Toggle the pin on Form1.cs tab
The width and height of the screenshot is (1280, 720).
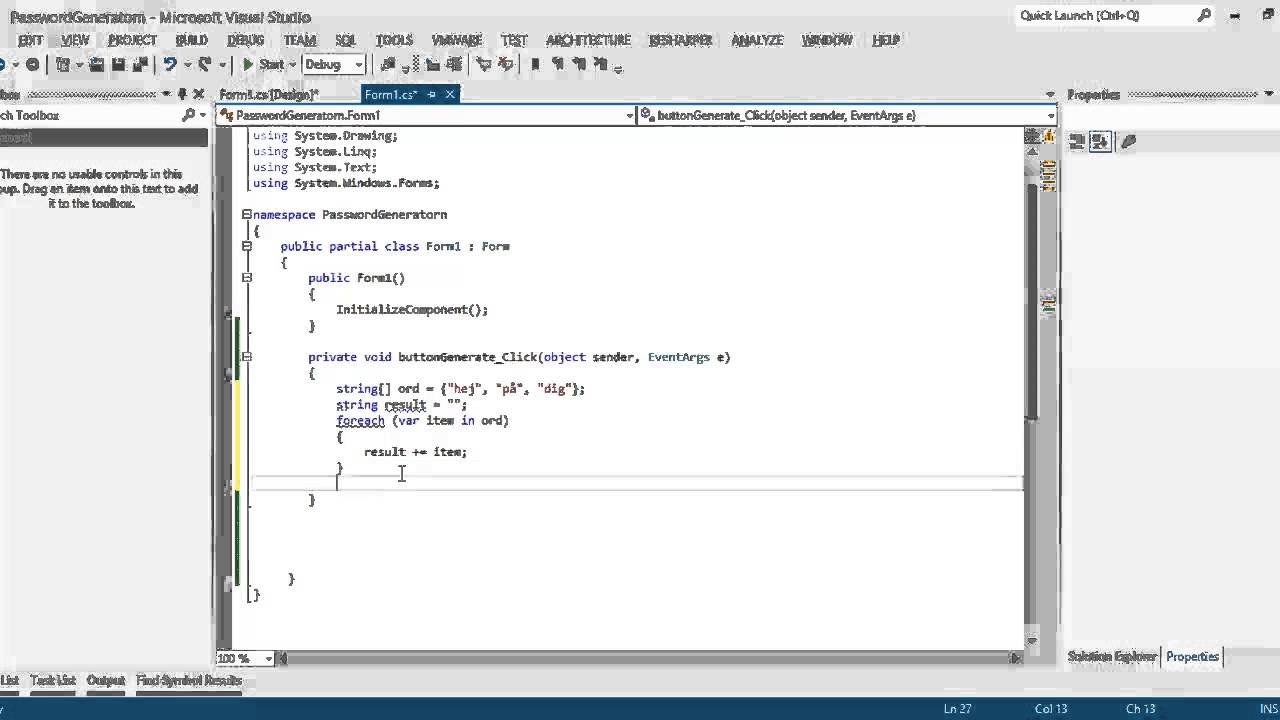click(x=431, y=94)
